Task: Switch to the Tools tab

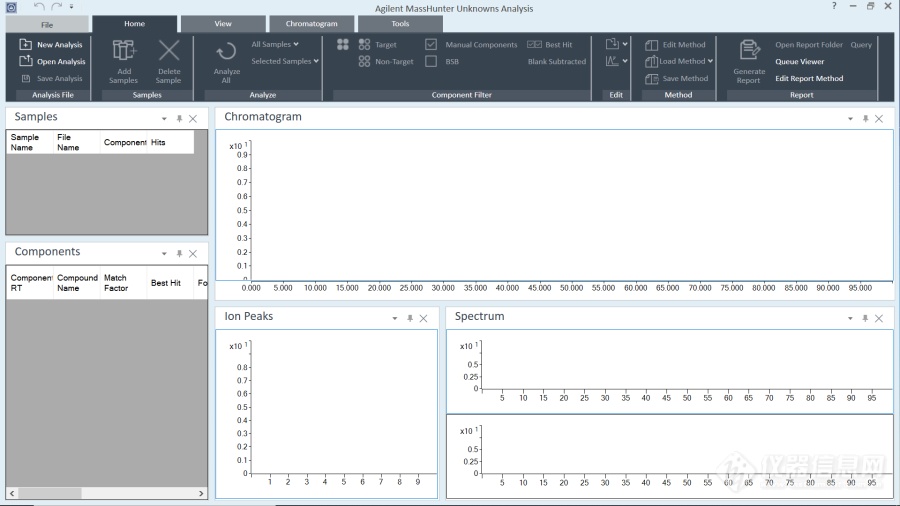Action: (x=400, y=24)
